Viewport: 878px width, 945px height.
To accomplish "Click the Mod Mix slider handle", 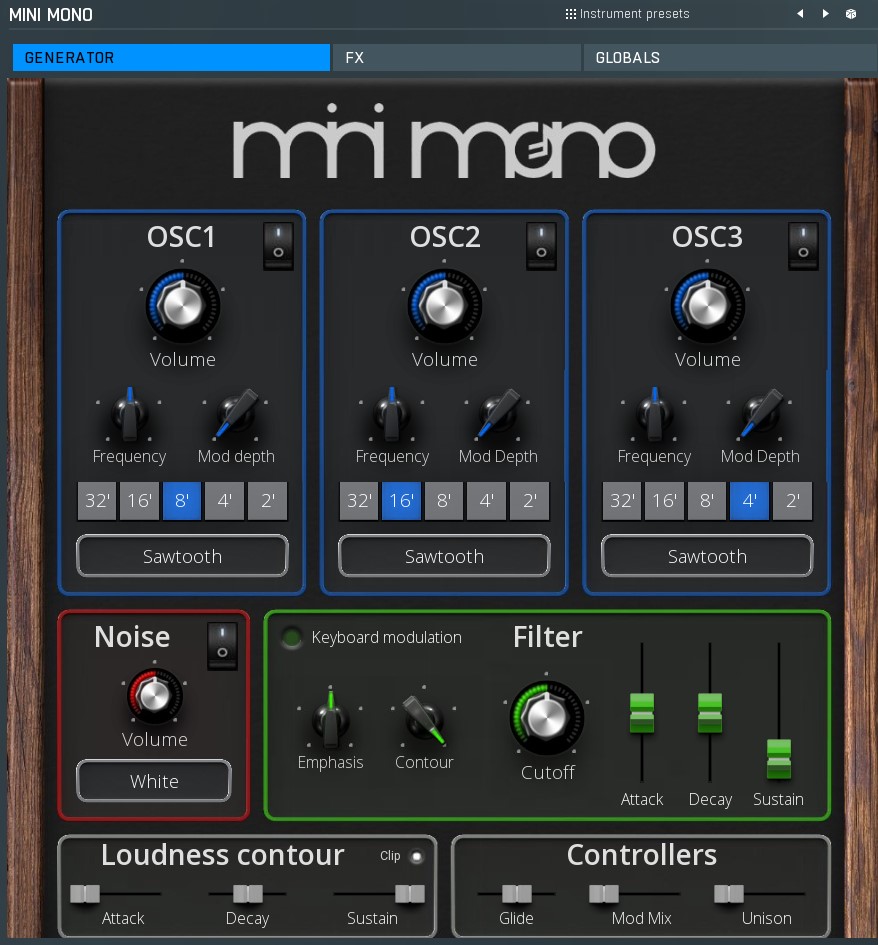I will [604, 894].
